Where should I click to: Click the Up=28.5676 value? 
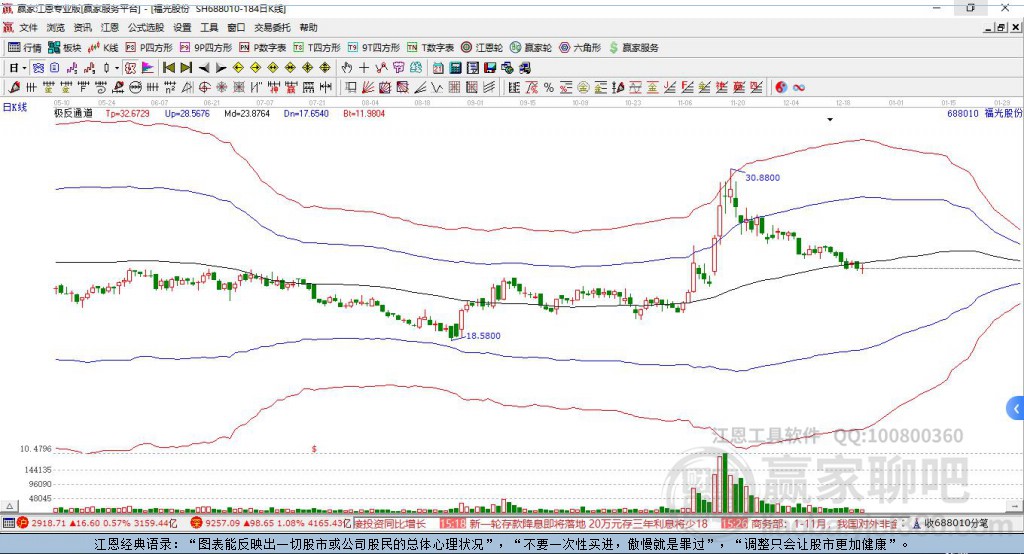(187, 113)
